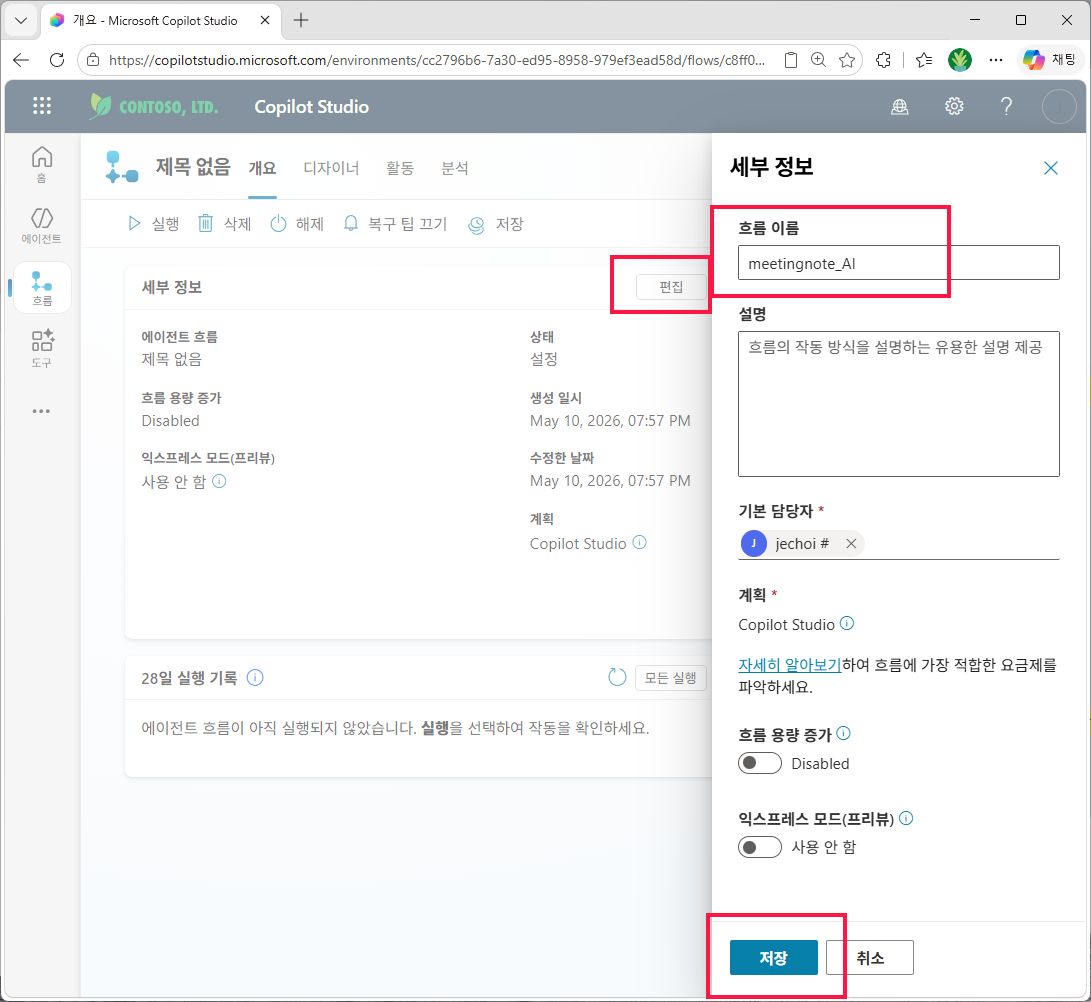
Task: Click 복구 팁 끄기 bell option
Action: tap(395, 224)
